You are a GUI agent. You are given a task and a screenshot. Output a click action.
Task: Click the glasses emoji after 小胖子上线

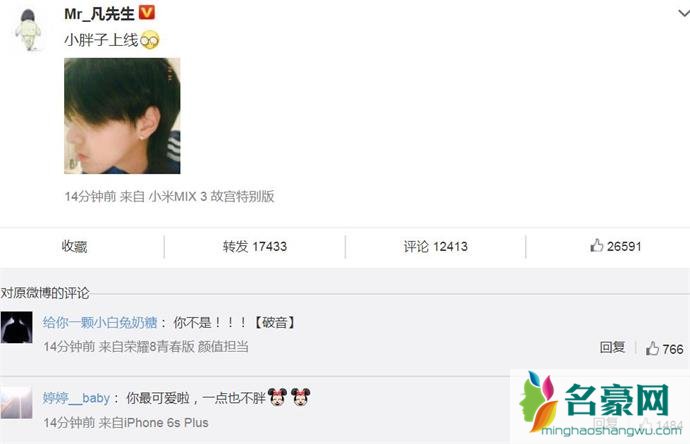coord(150,40)
